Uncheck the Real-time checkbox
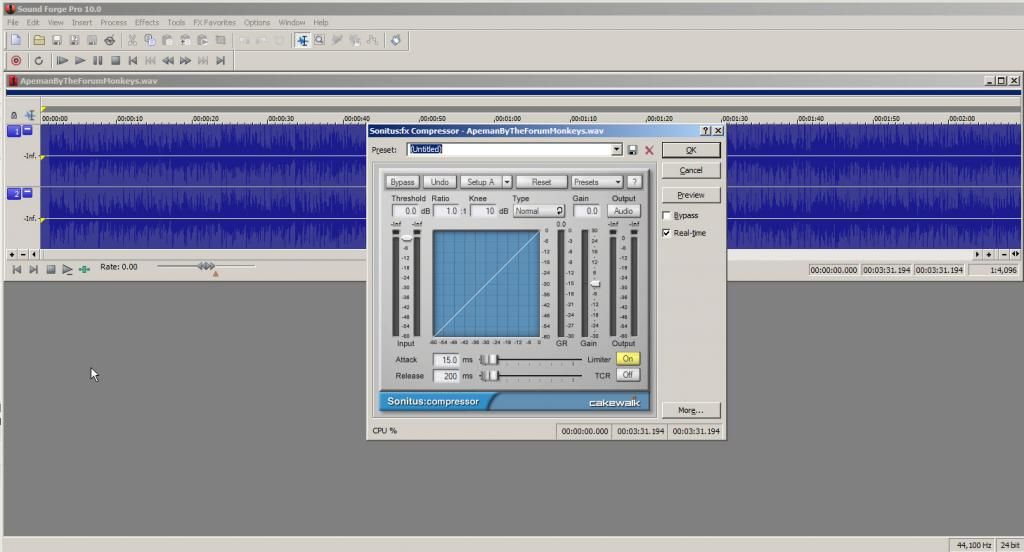Viewport: 1024px width, 552px height. pyautogui.click(x=667, y=233)
